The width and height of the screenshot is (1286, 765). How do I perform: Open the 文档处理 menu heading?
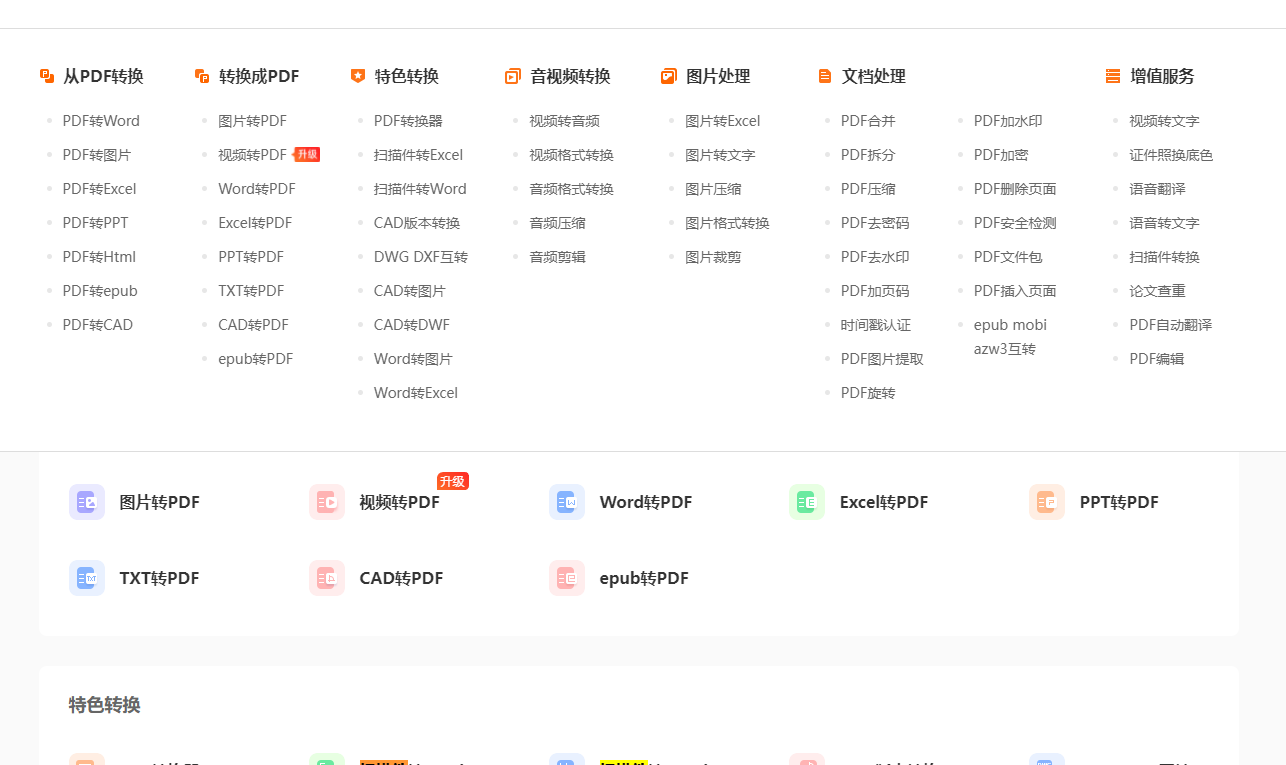point(874,76)
